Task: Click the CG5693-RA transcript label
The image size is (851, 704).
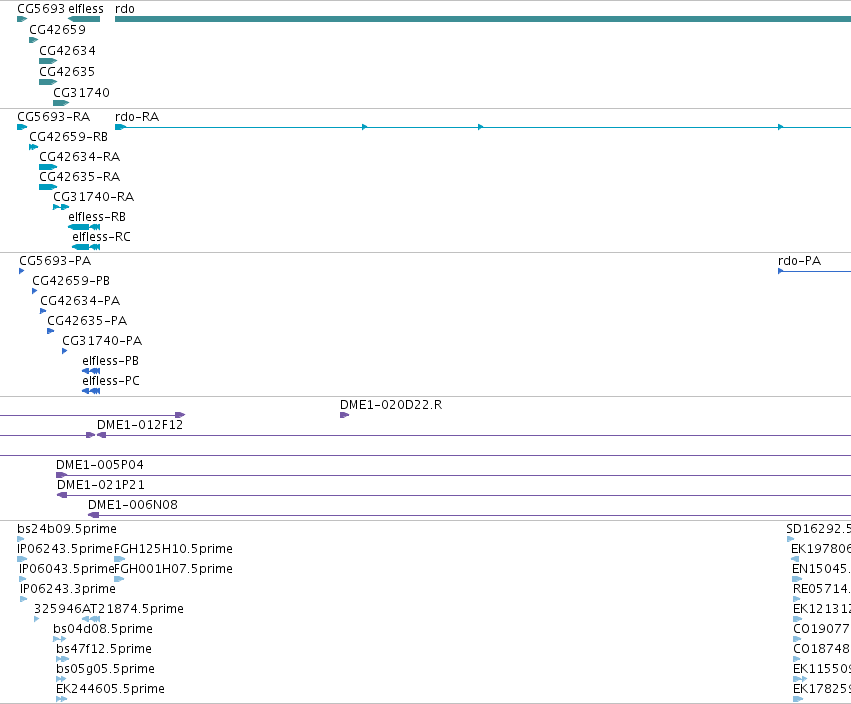Action: pos(54,117)
